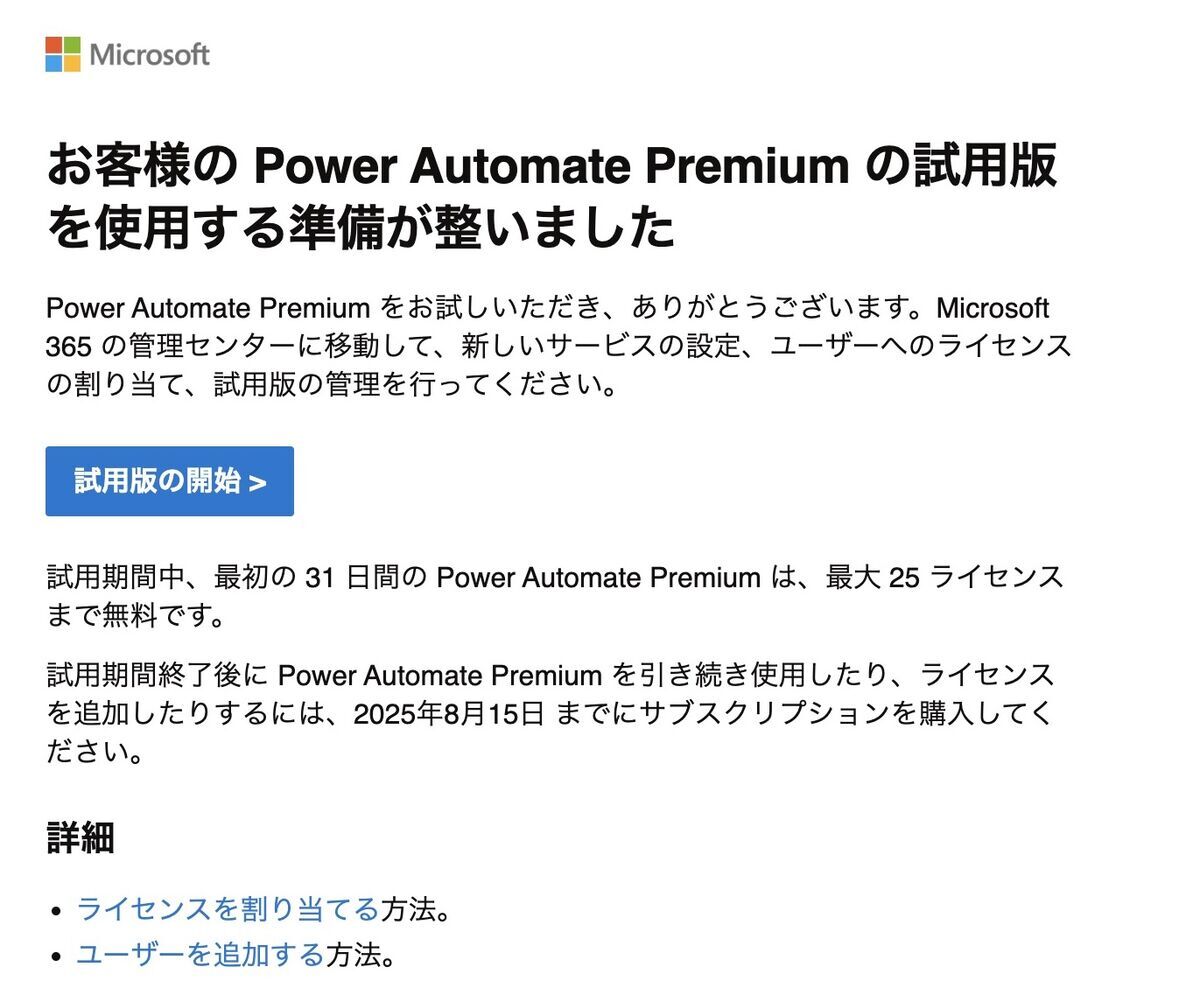The image size is (1200, 1002).
Task: Click the blue square of the Microsoft logo
Action: click(x=52, y=64)
